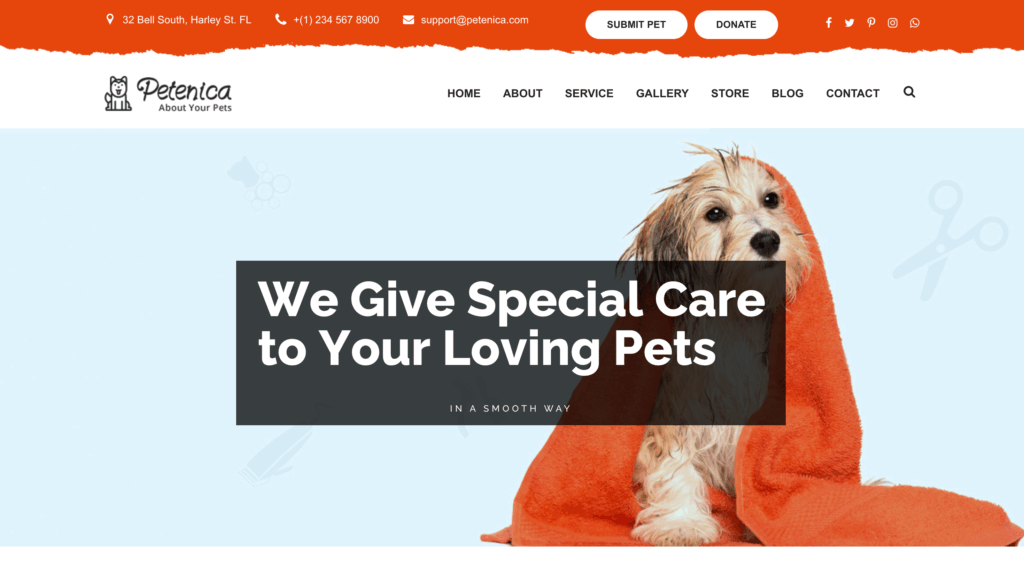Click the search magnifier icon
Viewport: 1024px width, 580px height.
point(909,92)
